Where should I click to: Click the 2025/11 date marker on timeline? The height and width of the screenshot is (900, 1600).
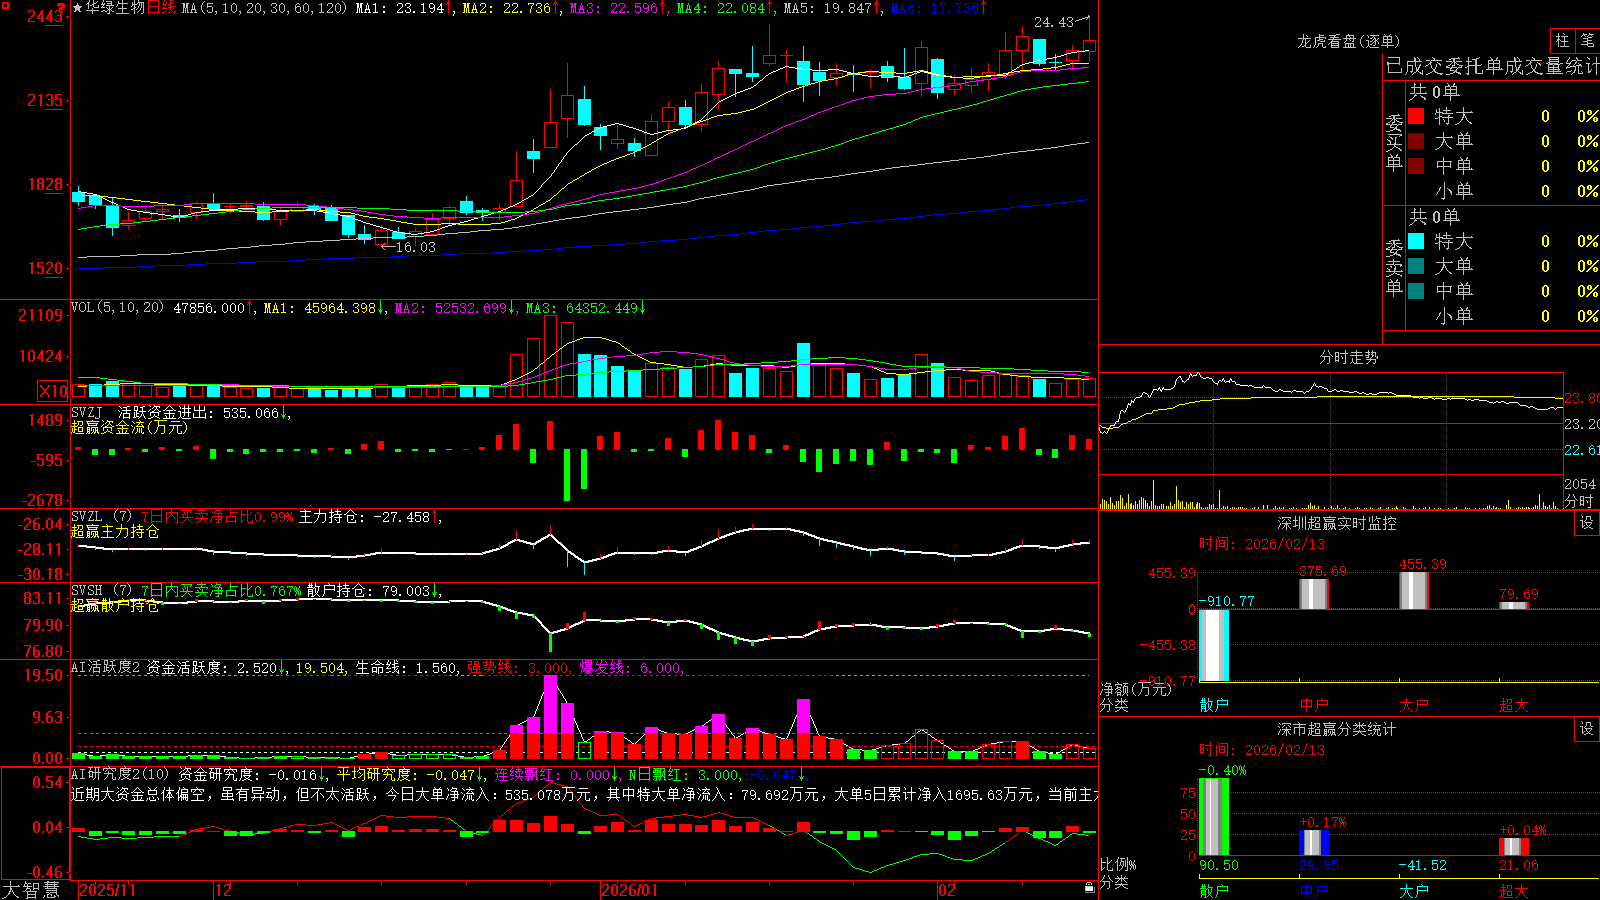pos(107,890)
